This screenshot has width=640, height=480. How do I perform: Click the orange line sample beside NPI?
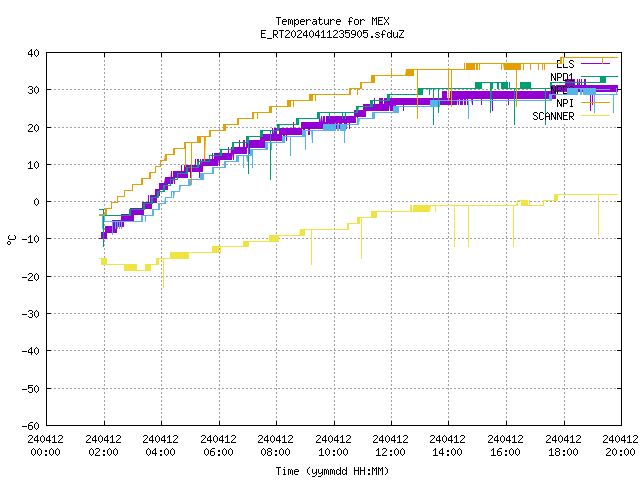click(x=596, y=103)
